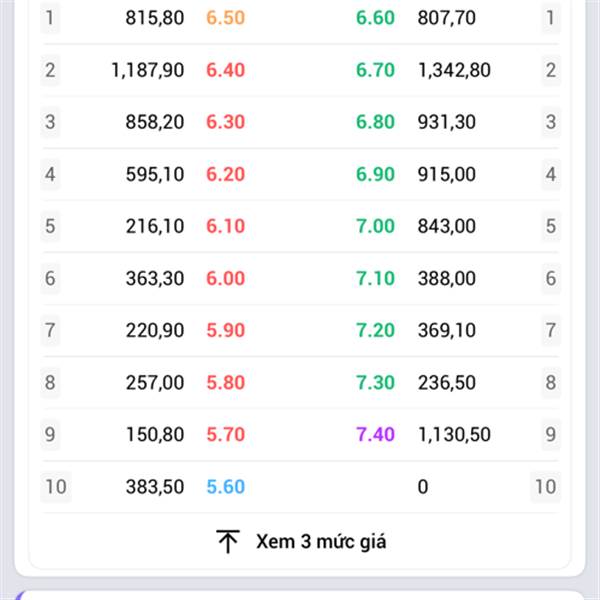Tap ask volume 1,130,50
This screenshot has height=600, width=600.
tap(454, 435)
